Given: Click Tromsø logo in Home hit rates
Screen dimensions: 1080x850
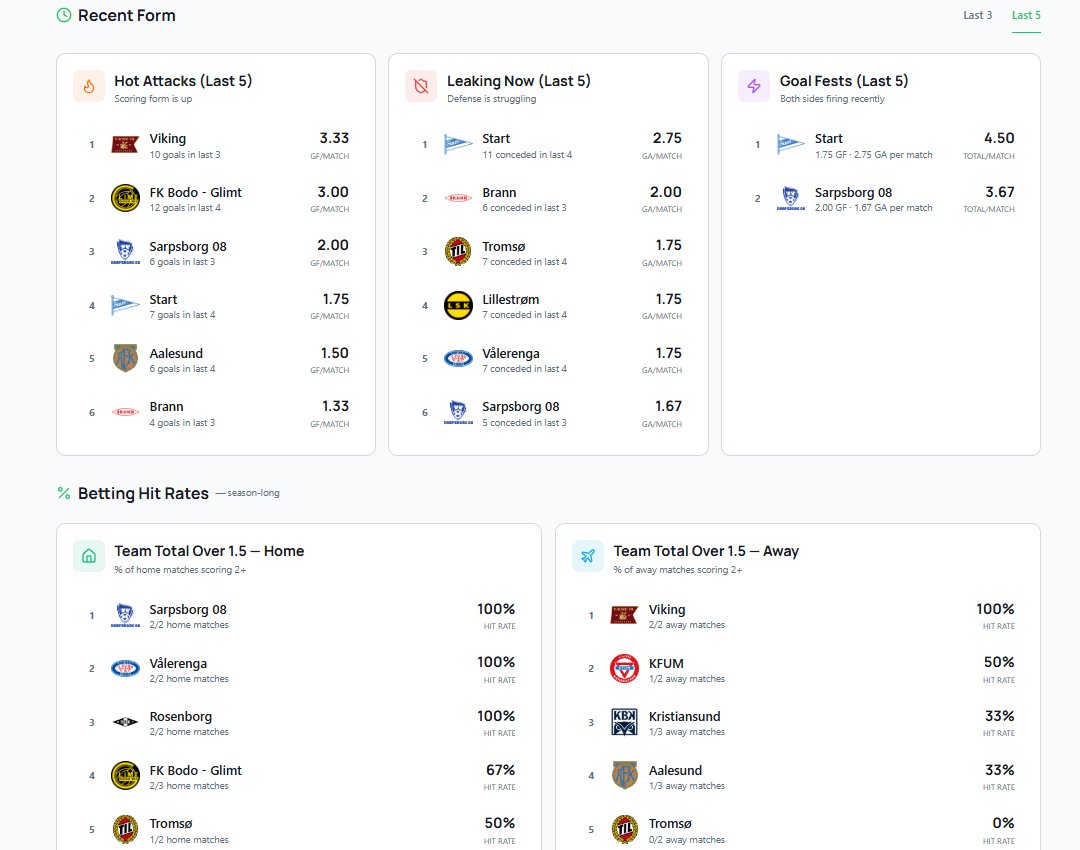Looking at the screenshot, I should click(125, 829).
